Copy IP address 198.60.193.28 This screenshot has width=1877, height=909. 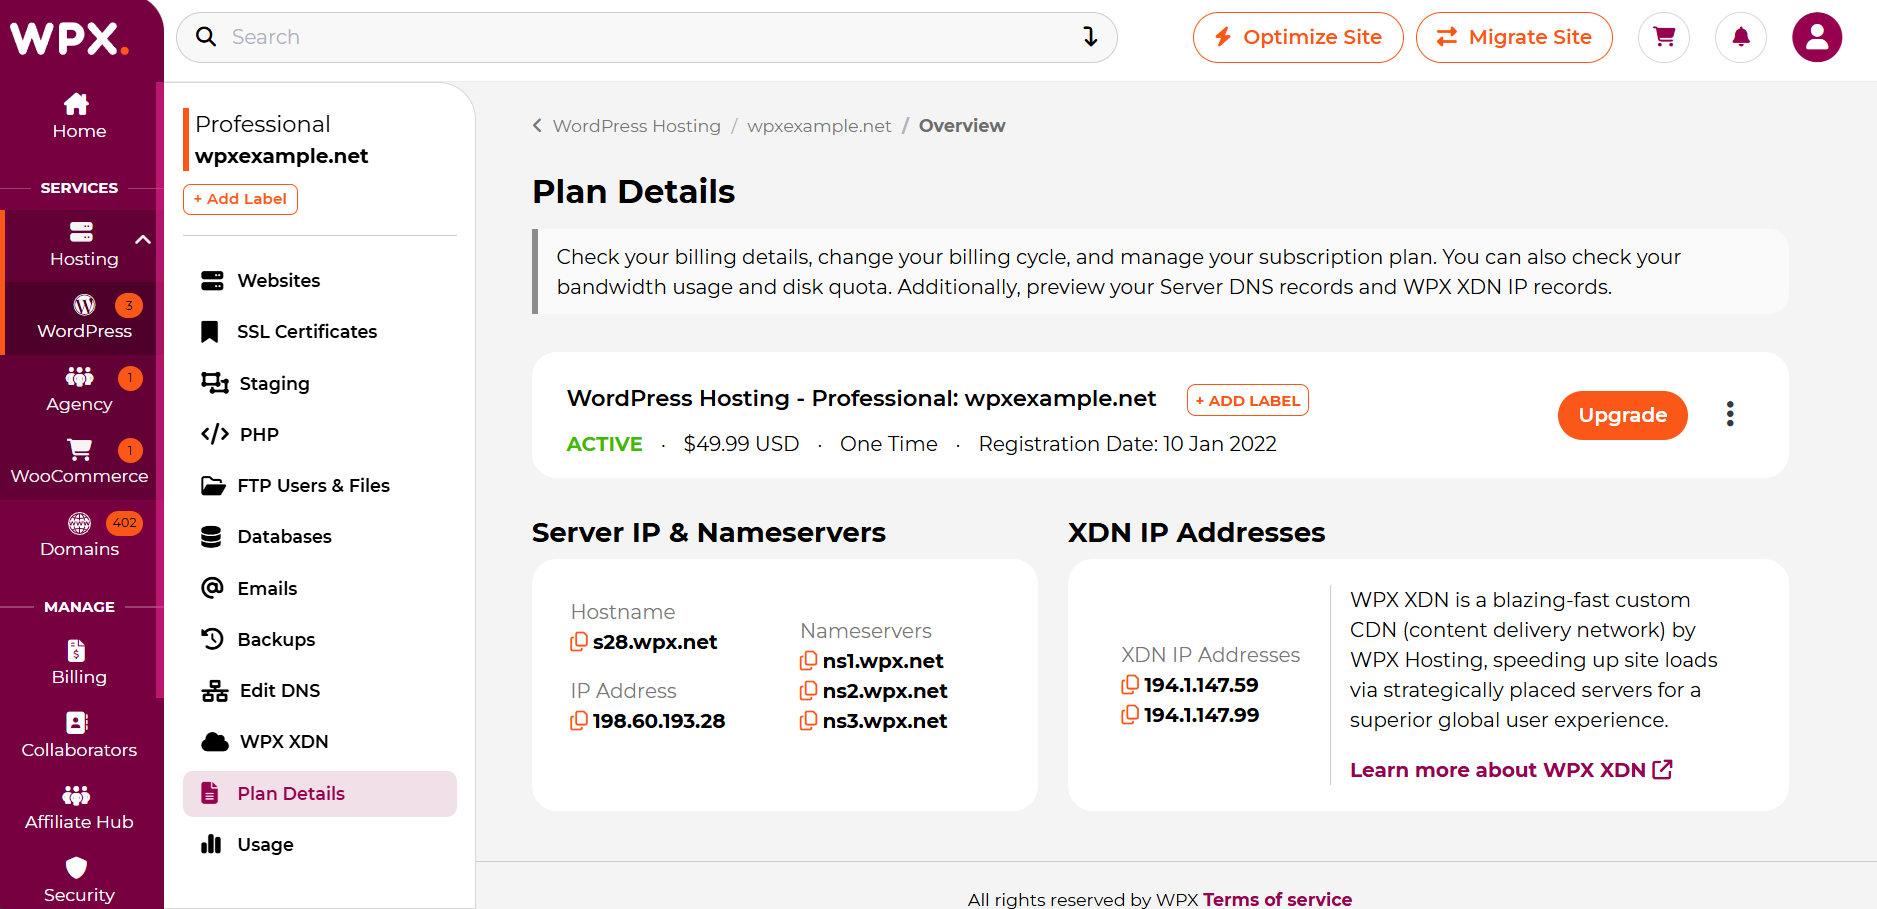pos(579,721)
